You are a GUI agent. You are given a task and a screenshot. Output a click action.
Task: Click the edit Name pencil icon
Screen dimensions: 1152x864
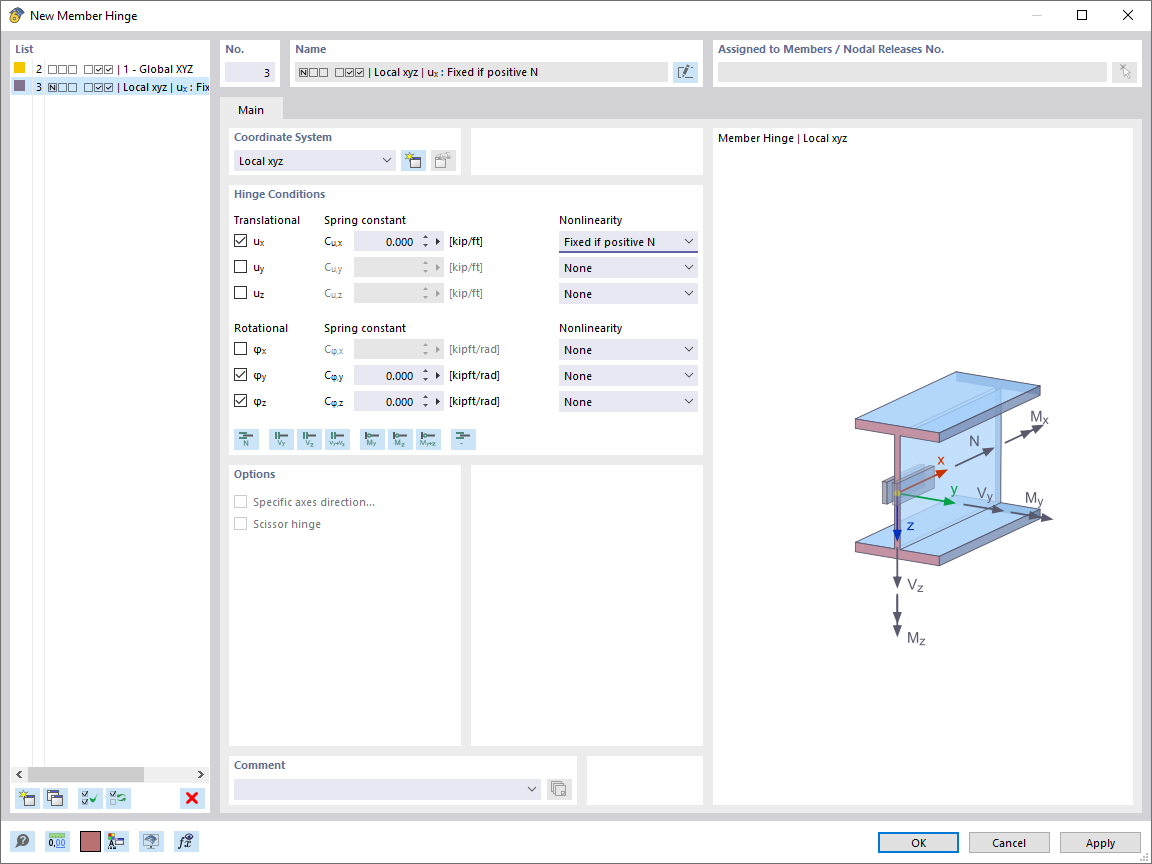pos(685,71)
